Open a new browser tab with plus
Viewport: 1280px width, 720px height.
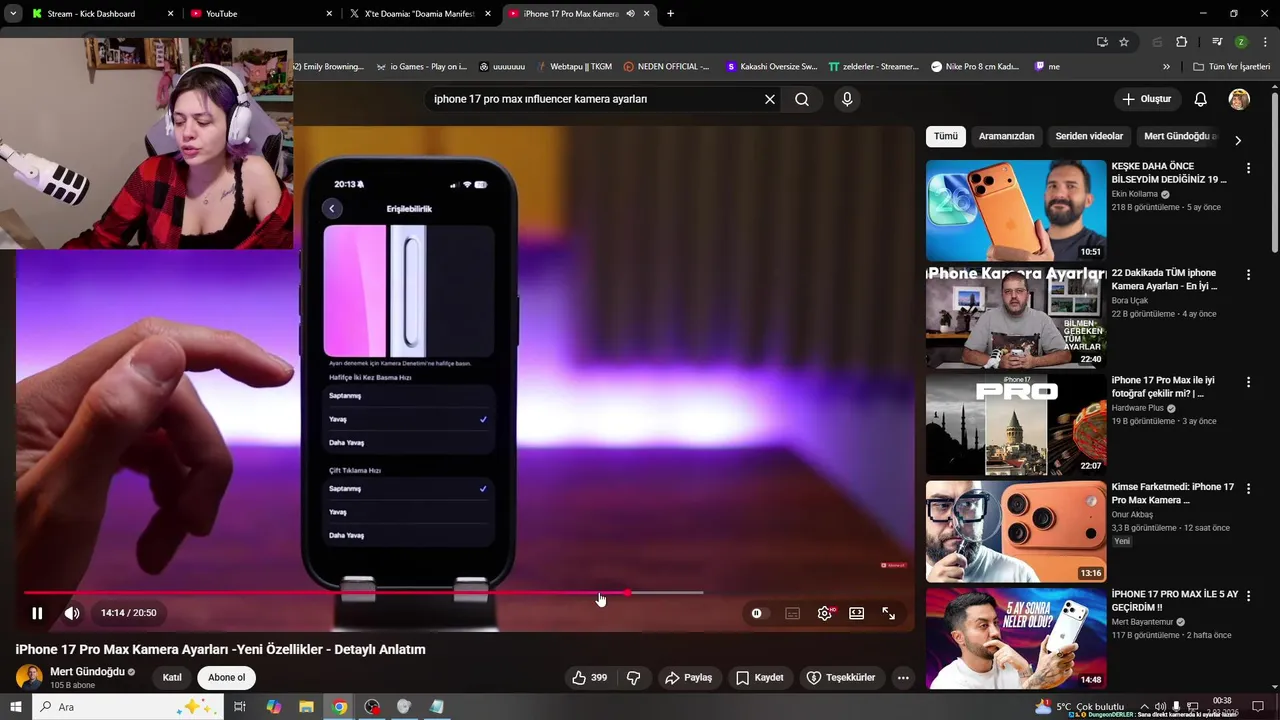(x=670, y=14)
